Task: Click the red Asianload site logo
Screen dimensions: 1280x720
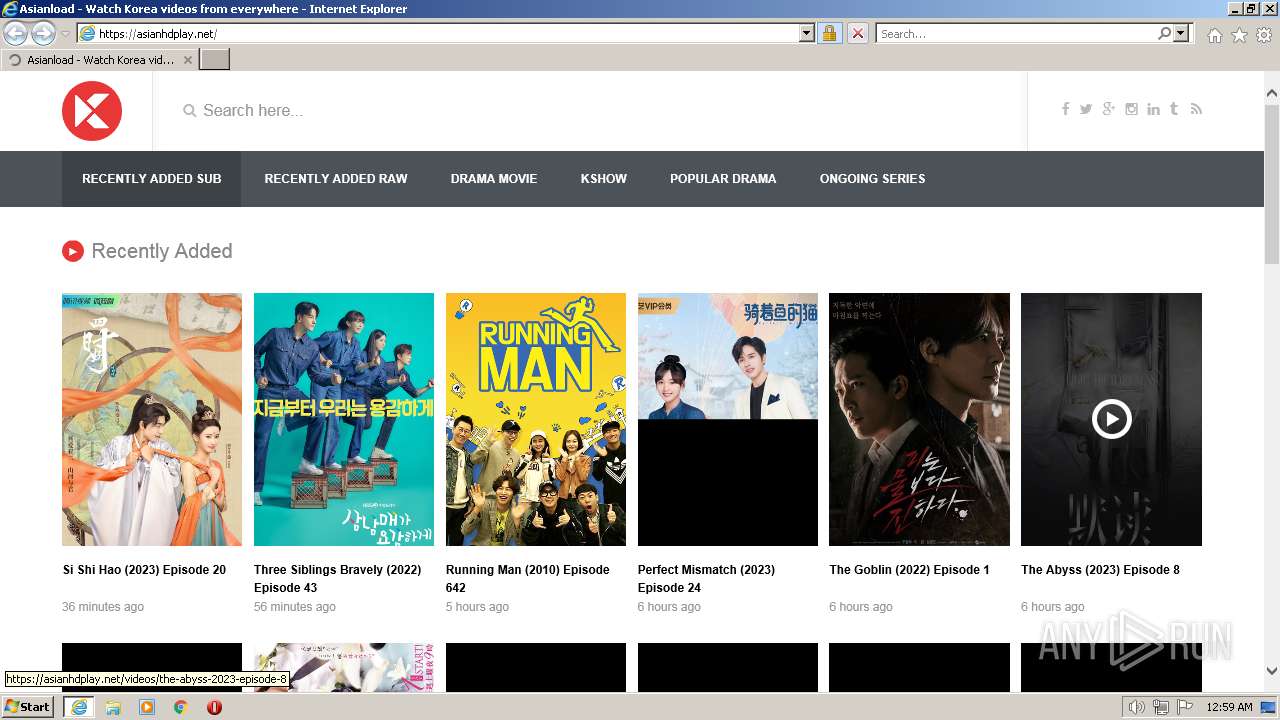Action: pyautogui.click(x=92, y=111)
